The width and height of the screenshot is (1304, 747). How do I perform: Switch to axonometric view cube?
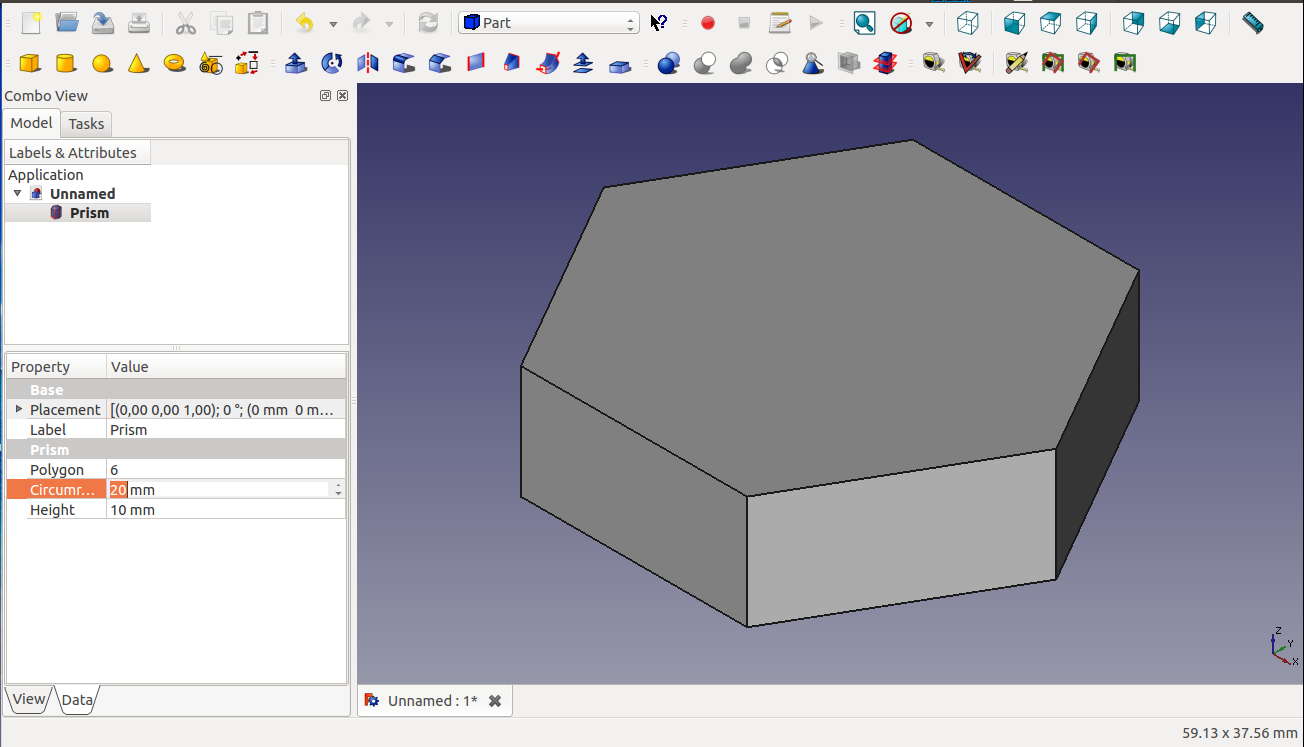(x=967, y=23)
